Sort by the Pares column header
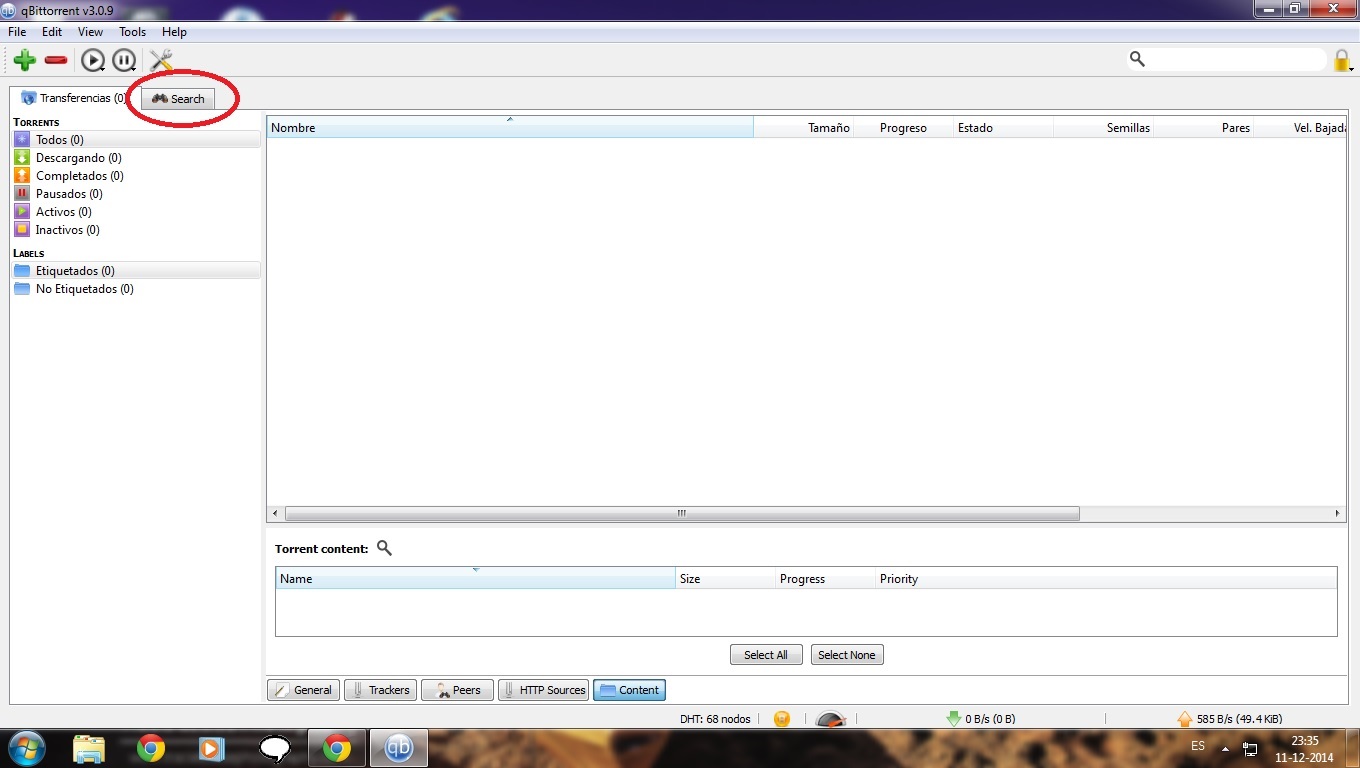This screenshot has width=1360, height=768. [x=1203, y=127]
